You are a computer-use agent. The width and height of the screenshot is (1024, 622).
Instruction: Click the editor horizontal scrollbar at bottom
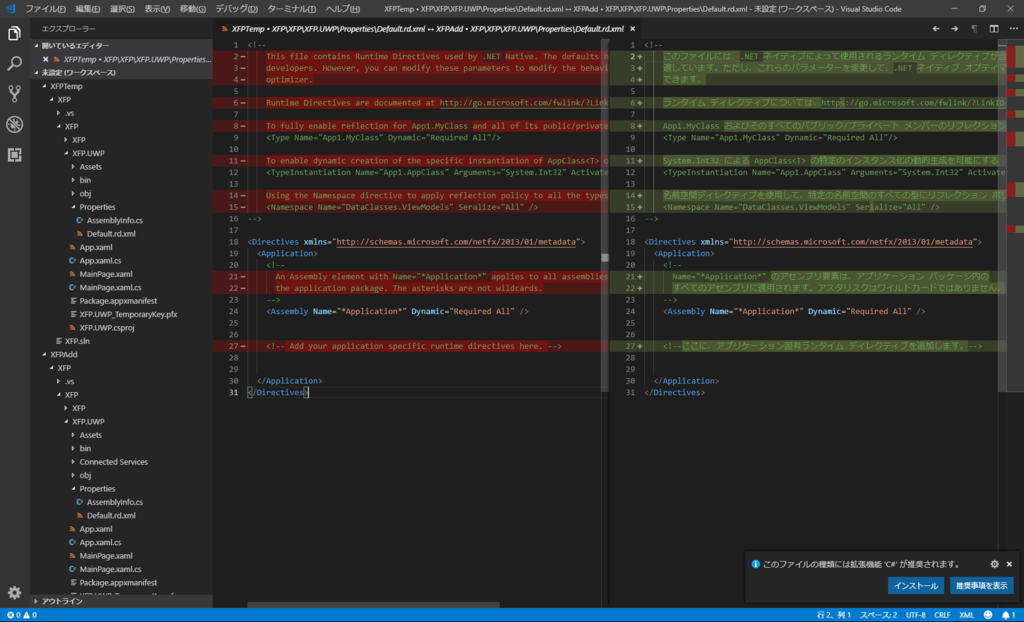tap(374, 606)
